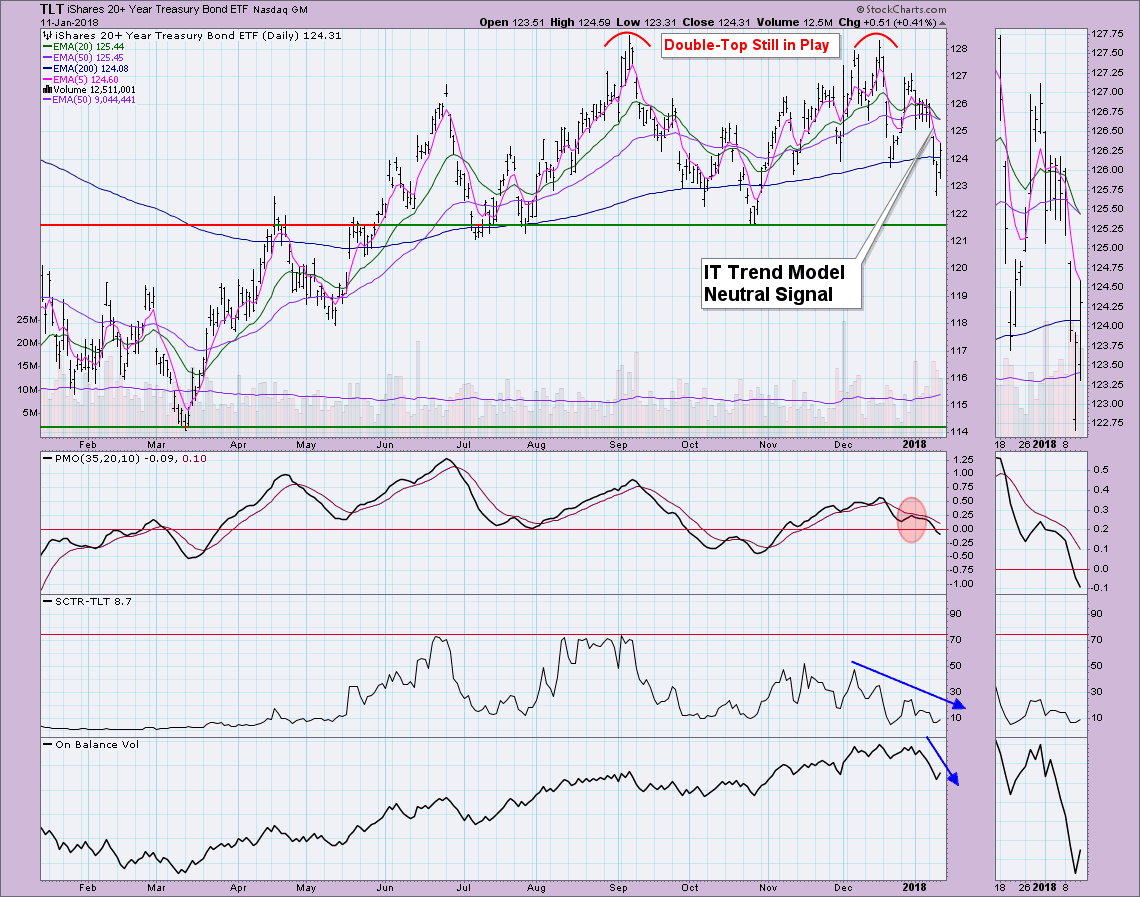Click the red 0.10 PMO signal value
This screenshot has height=897, width=1140.
point(194,459)
